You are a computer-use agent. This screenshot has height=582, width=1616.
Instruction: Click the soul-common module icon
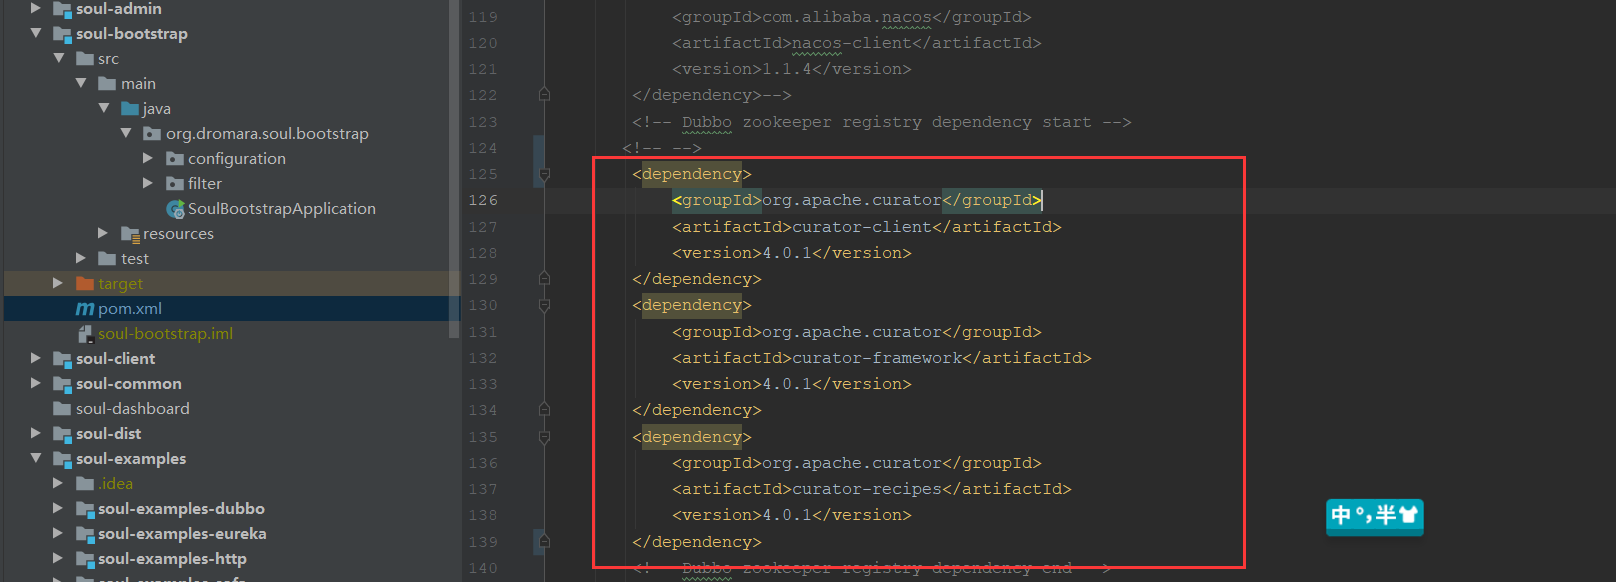pyautogui.click(x=62, y=384)
